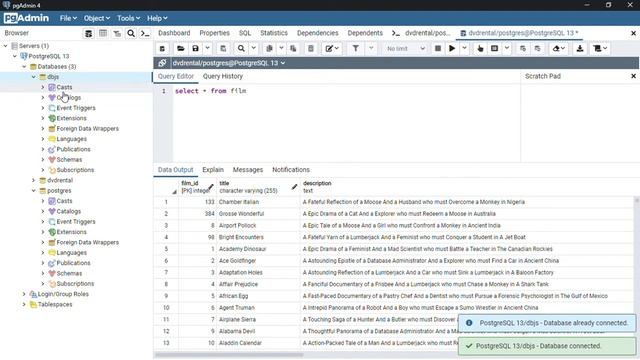Click the Explain hand icon
This screenshot has width=640, height=360.
pyautogui.click(x=480, y=49)
